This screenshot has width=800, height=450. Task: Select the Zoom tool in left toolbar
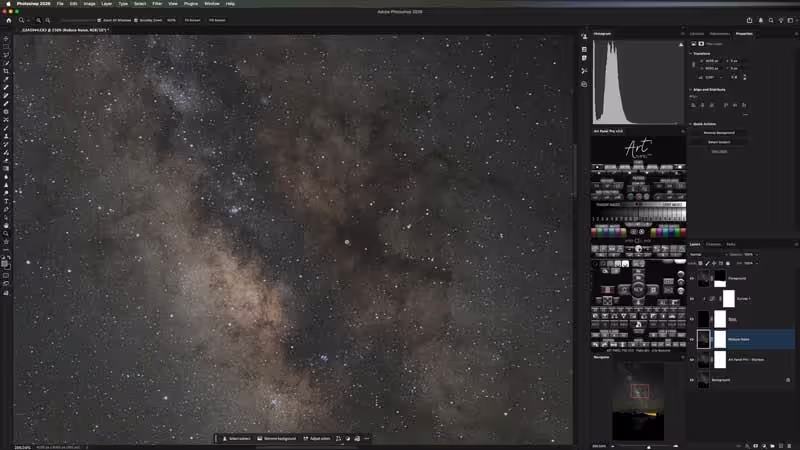pyautogui.click(x=6, y=234)
